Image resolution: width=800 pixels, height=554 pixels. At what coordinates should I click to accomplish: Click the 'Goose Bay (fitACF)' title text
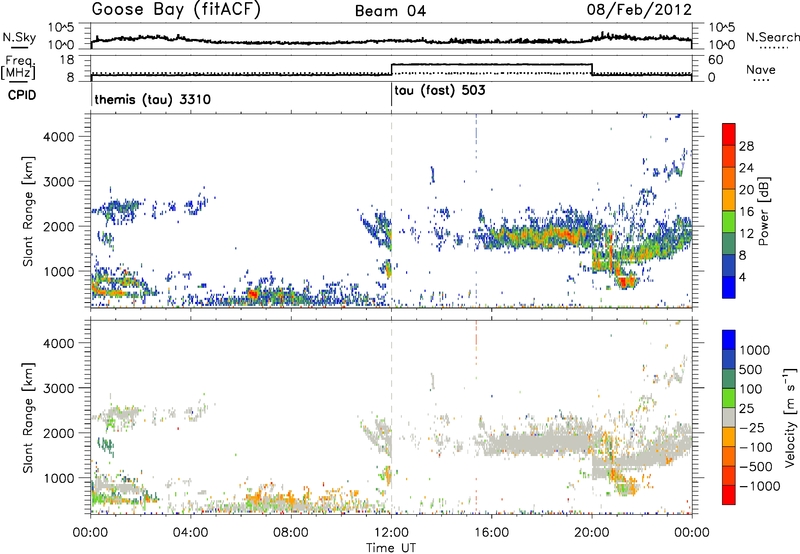tap(176, 10)
